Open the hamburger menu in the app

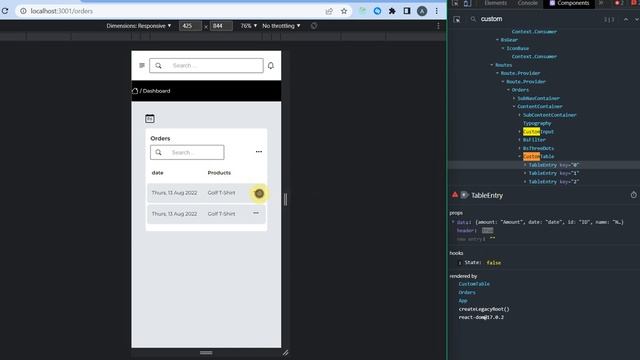pos(142,65)
